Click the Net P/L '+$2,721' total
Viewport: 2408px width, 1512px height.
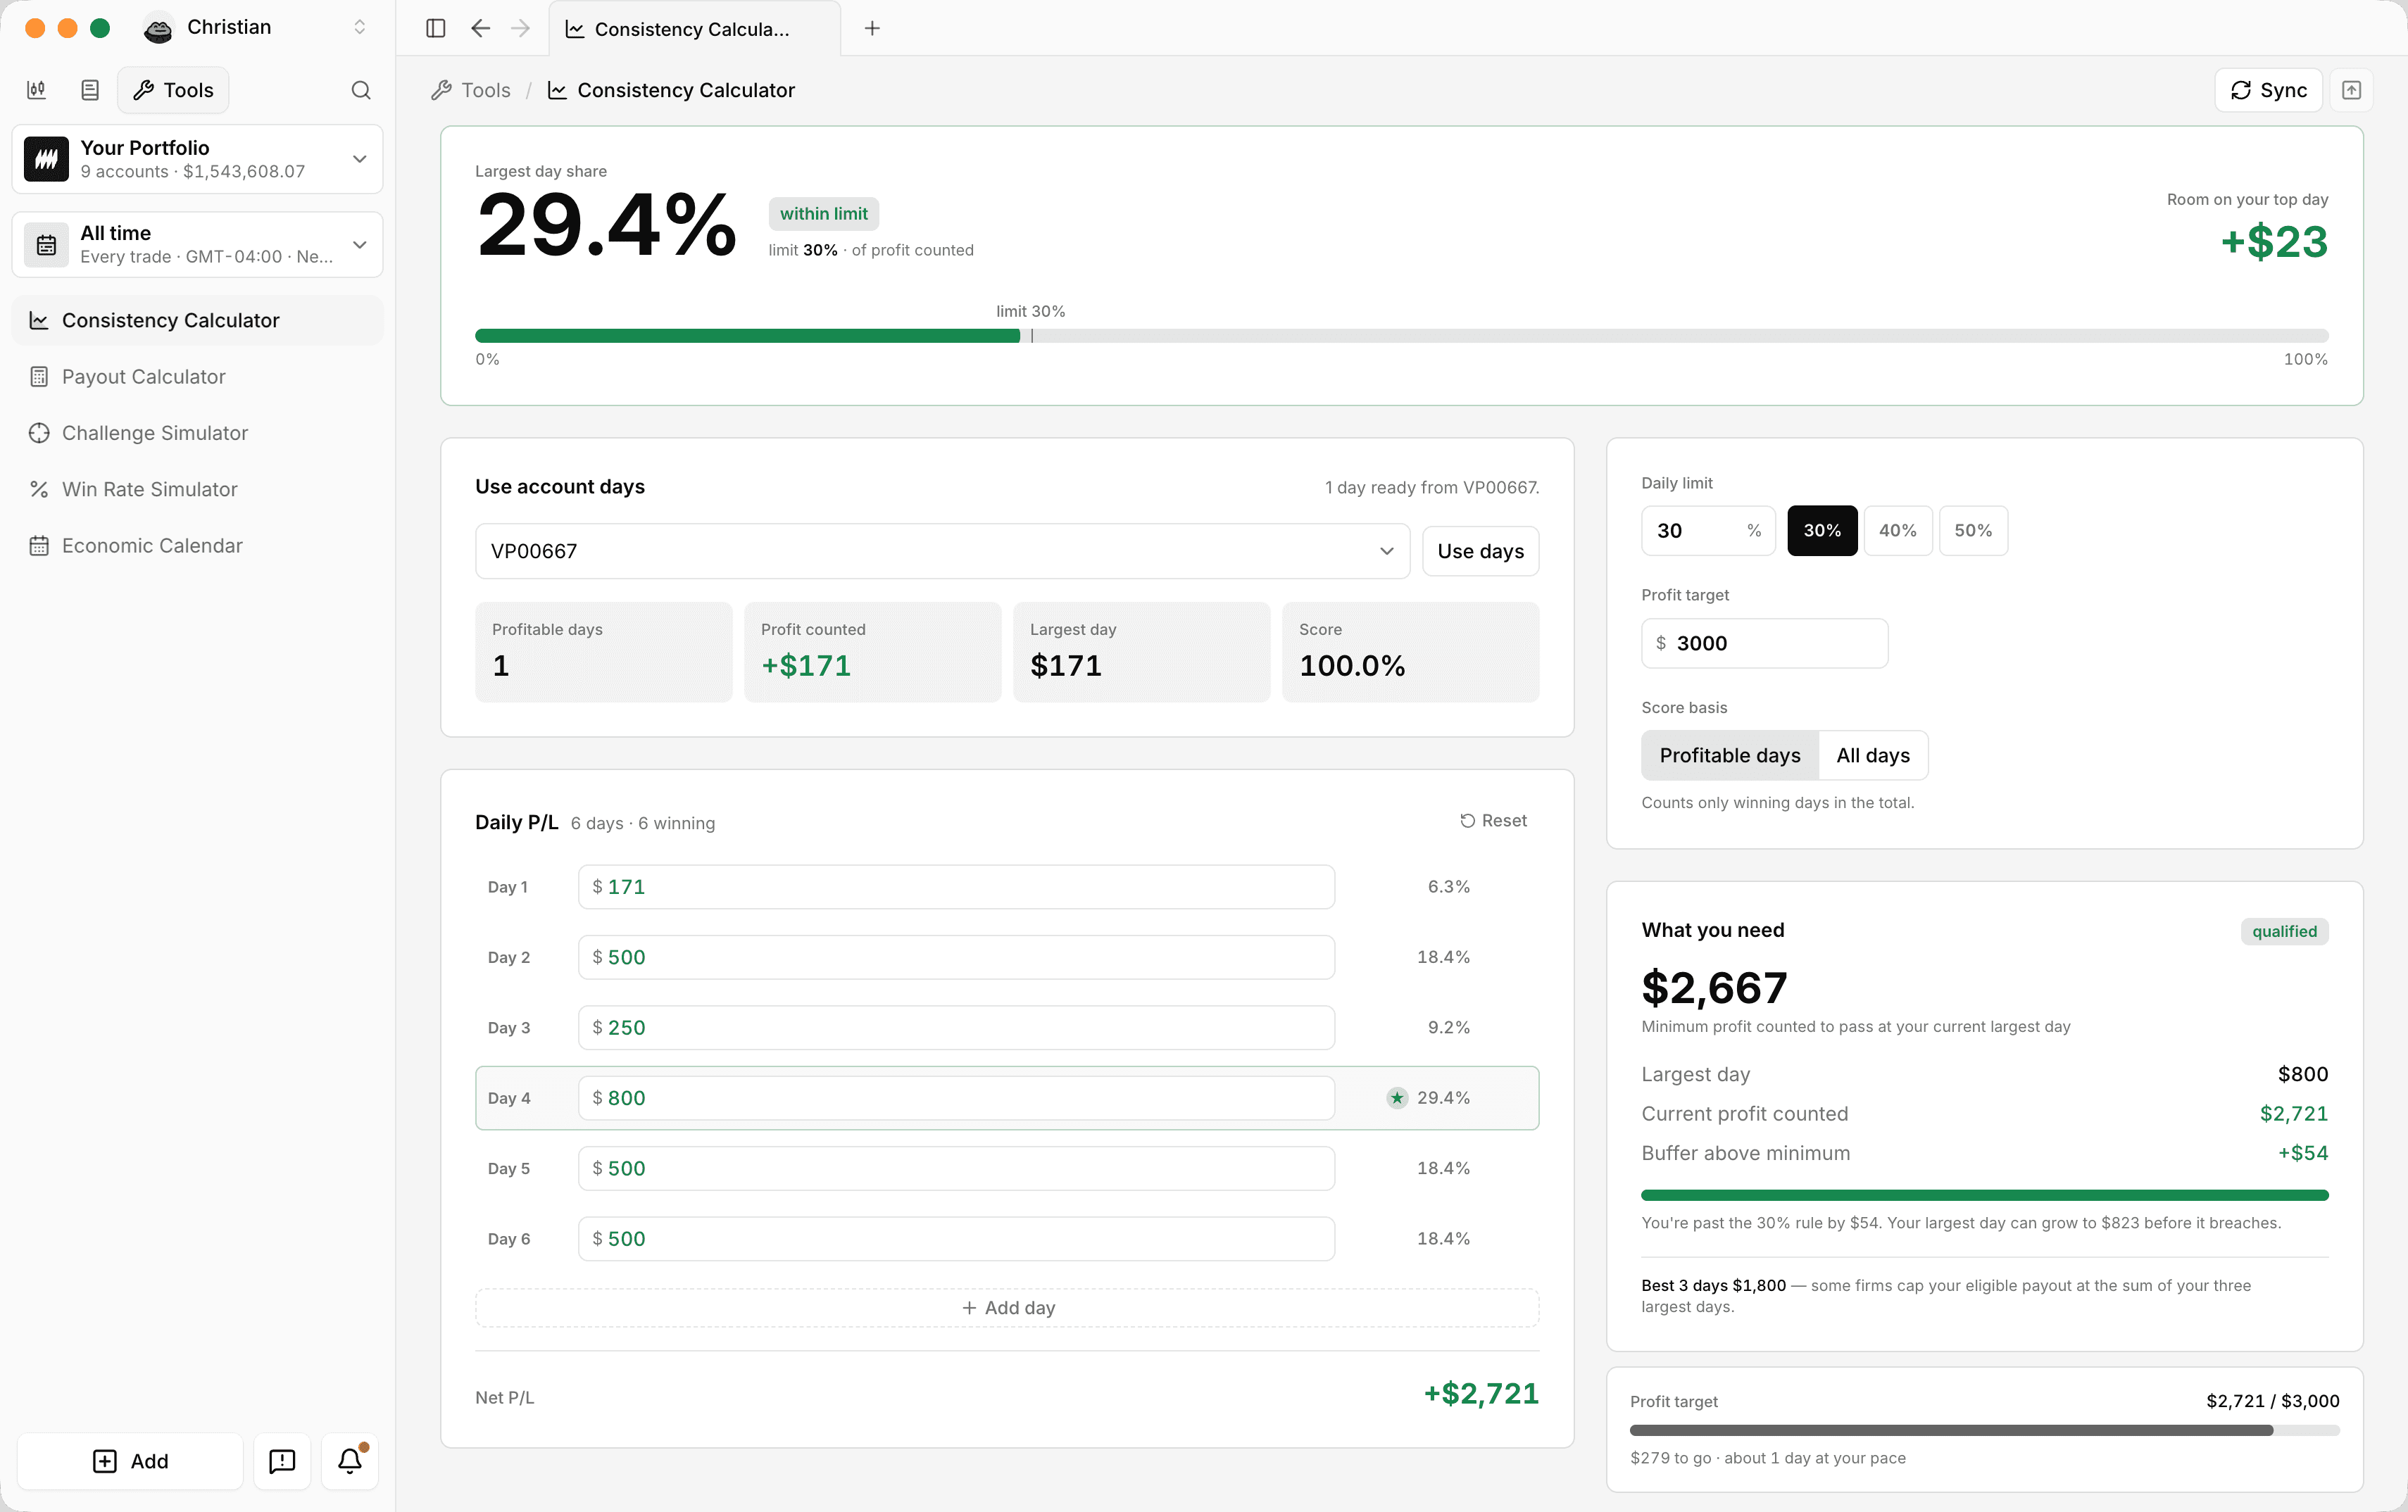click(1481, 1393)
